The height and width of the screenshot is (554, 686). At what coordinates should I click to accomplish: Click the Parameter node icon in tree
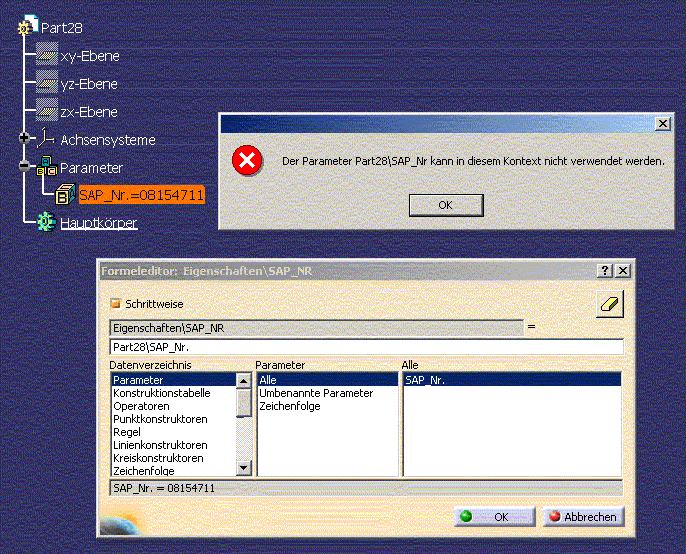[47, 166]
